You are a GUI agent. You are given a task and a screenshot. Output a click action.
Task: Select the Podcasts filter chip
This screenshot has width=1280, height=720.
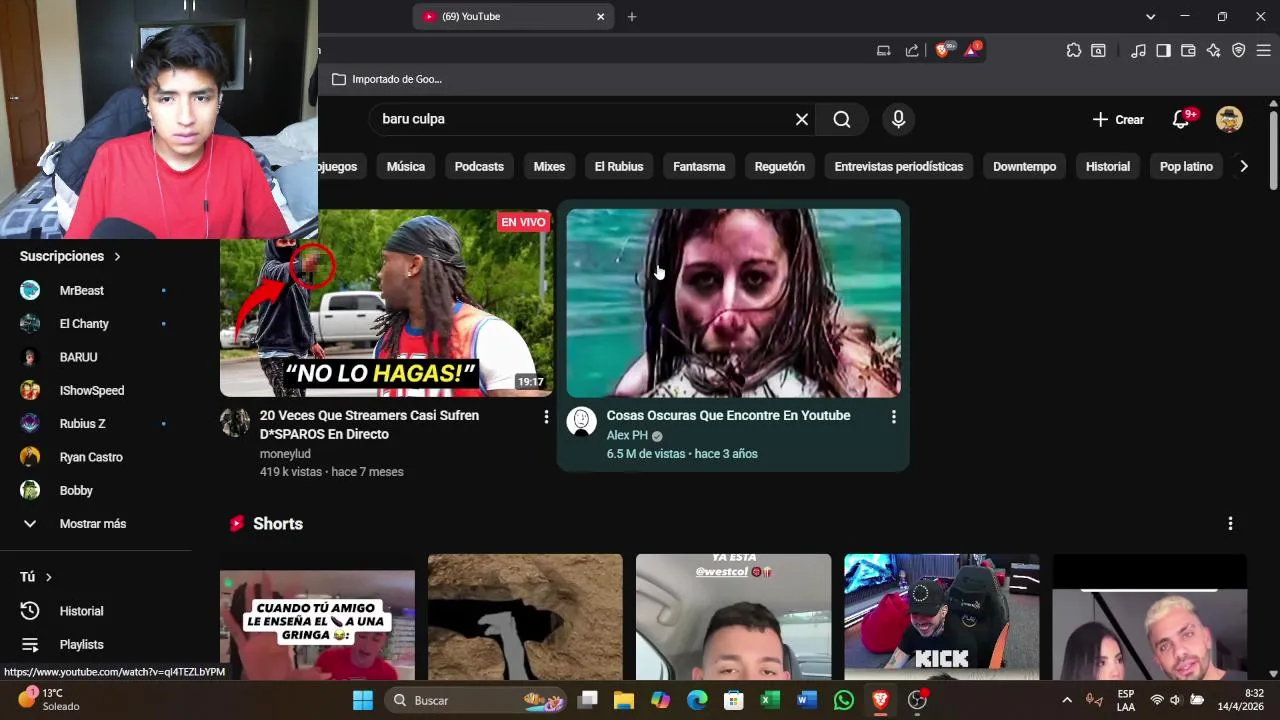click(479, 167)
